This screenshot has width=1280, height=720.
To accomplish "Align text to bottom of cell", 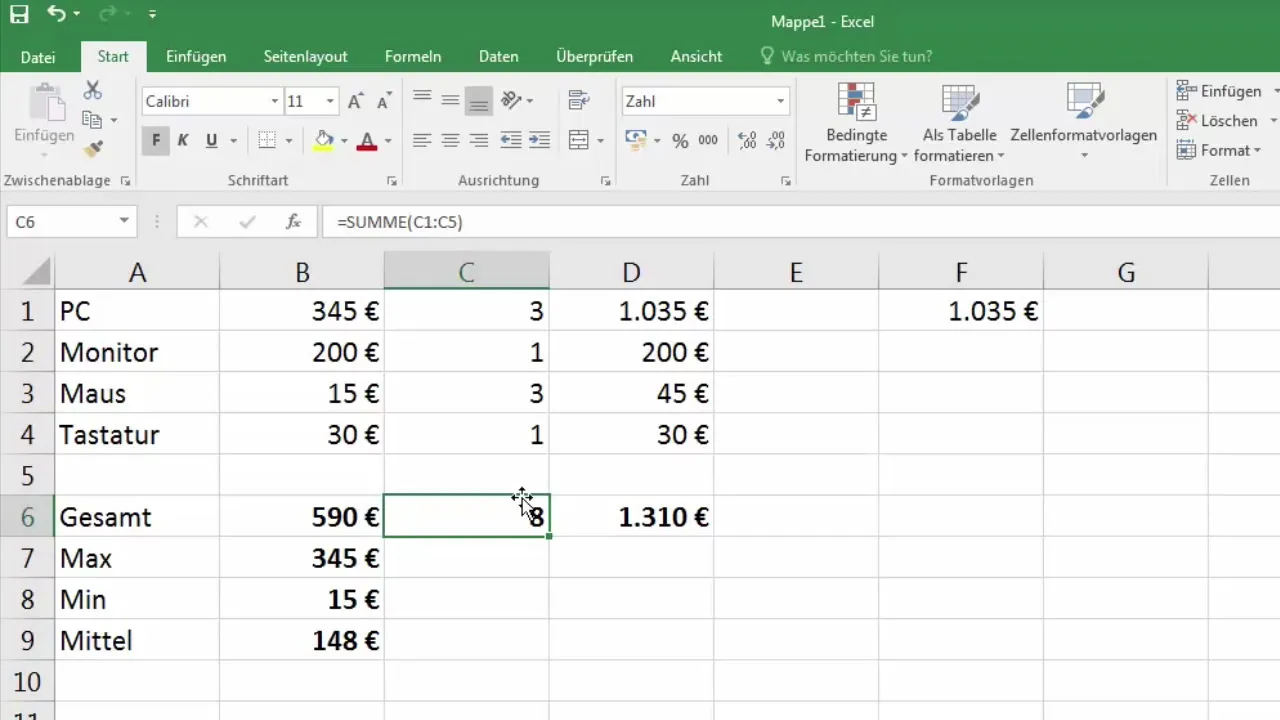I will tap(479, 100).
